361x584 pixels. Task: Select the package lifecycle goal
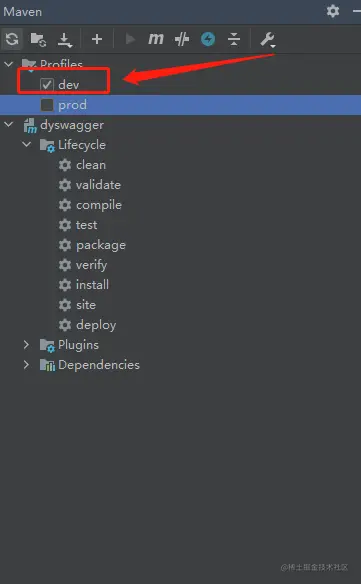101,245
